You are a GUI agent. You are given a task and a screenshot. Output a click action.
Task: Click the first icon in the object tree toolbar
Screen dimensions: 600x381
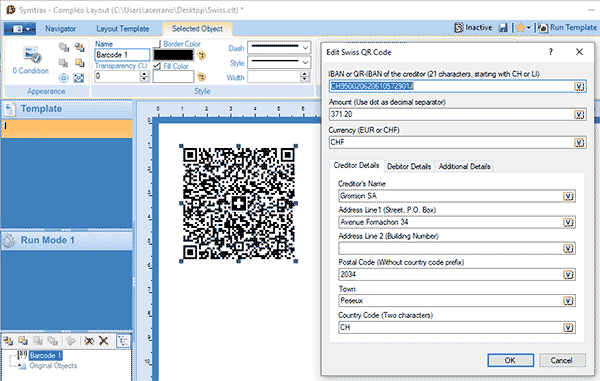8,340
